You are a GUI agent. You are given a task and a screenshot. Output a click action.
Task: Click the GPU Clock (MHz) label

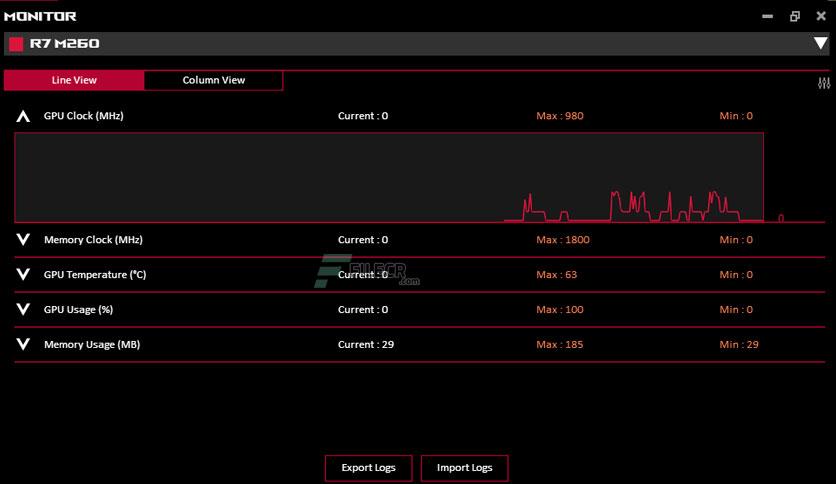click(84, 116)
